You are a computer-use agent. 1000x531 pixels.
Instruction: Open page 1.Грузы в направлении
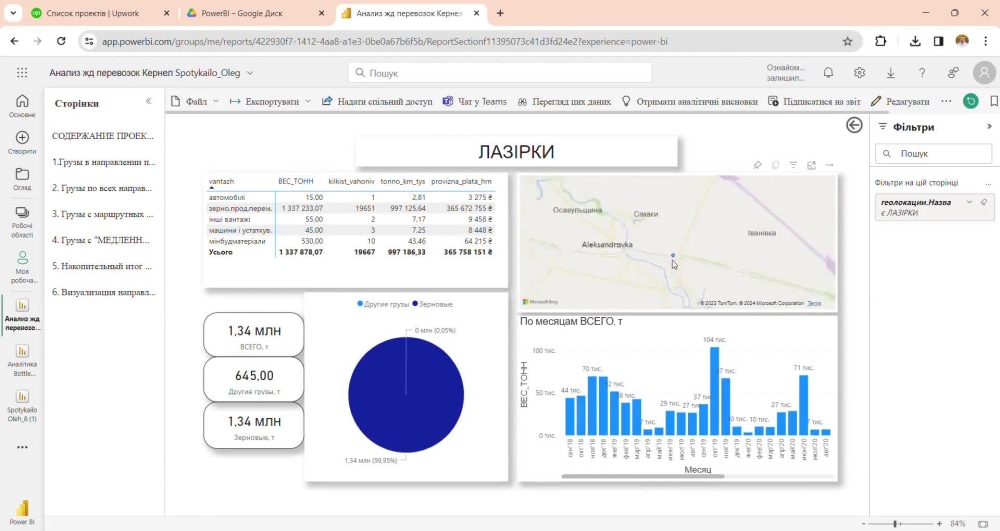(103, 162)
